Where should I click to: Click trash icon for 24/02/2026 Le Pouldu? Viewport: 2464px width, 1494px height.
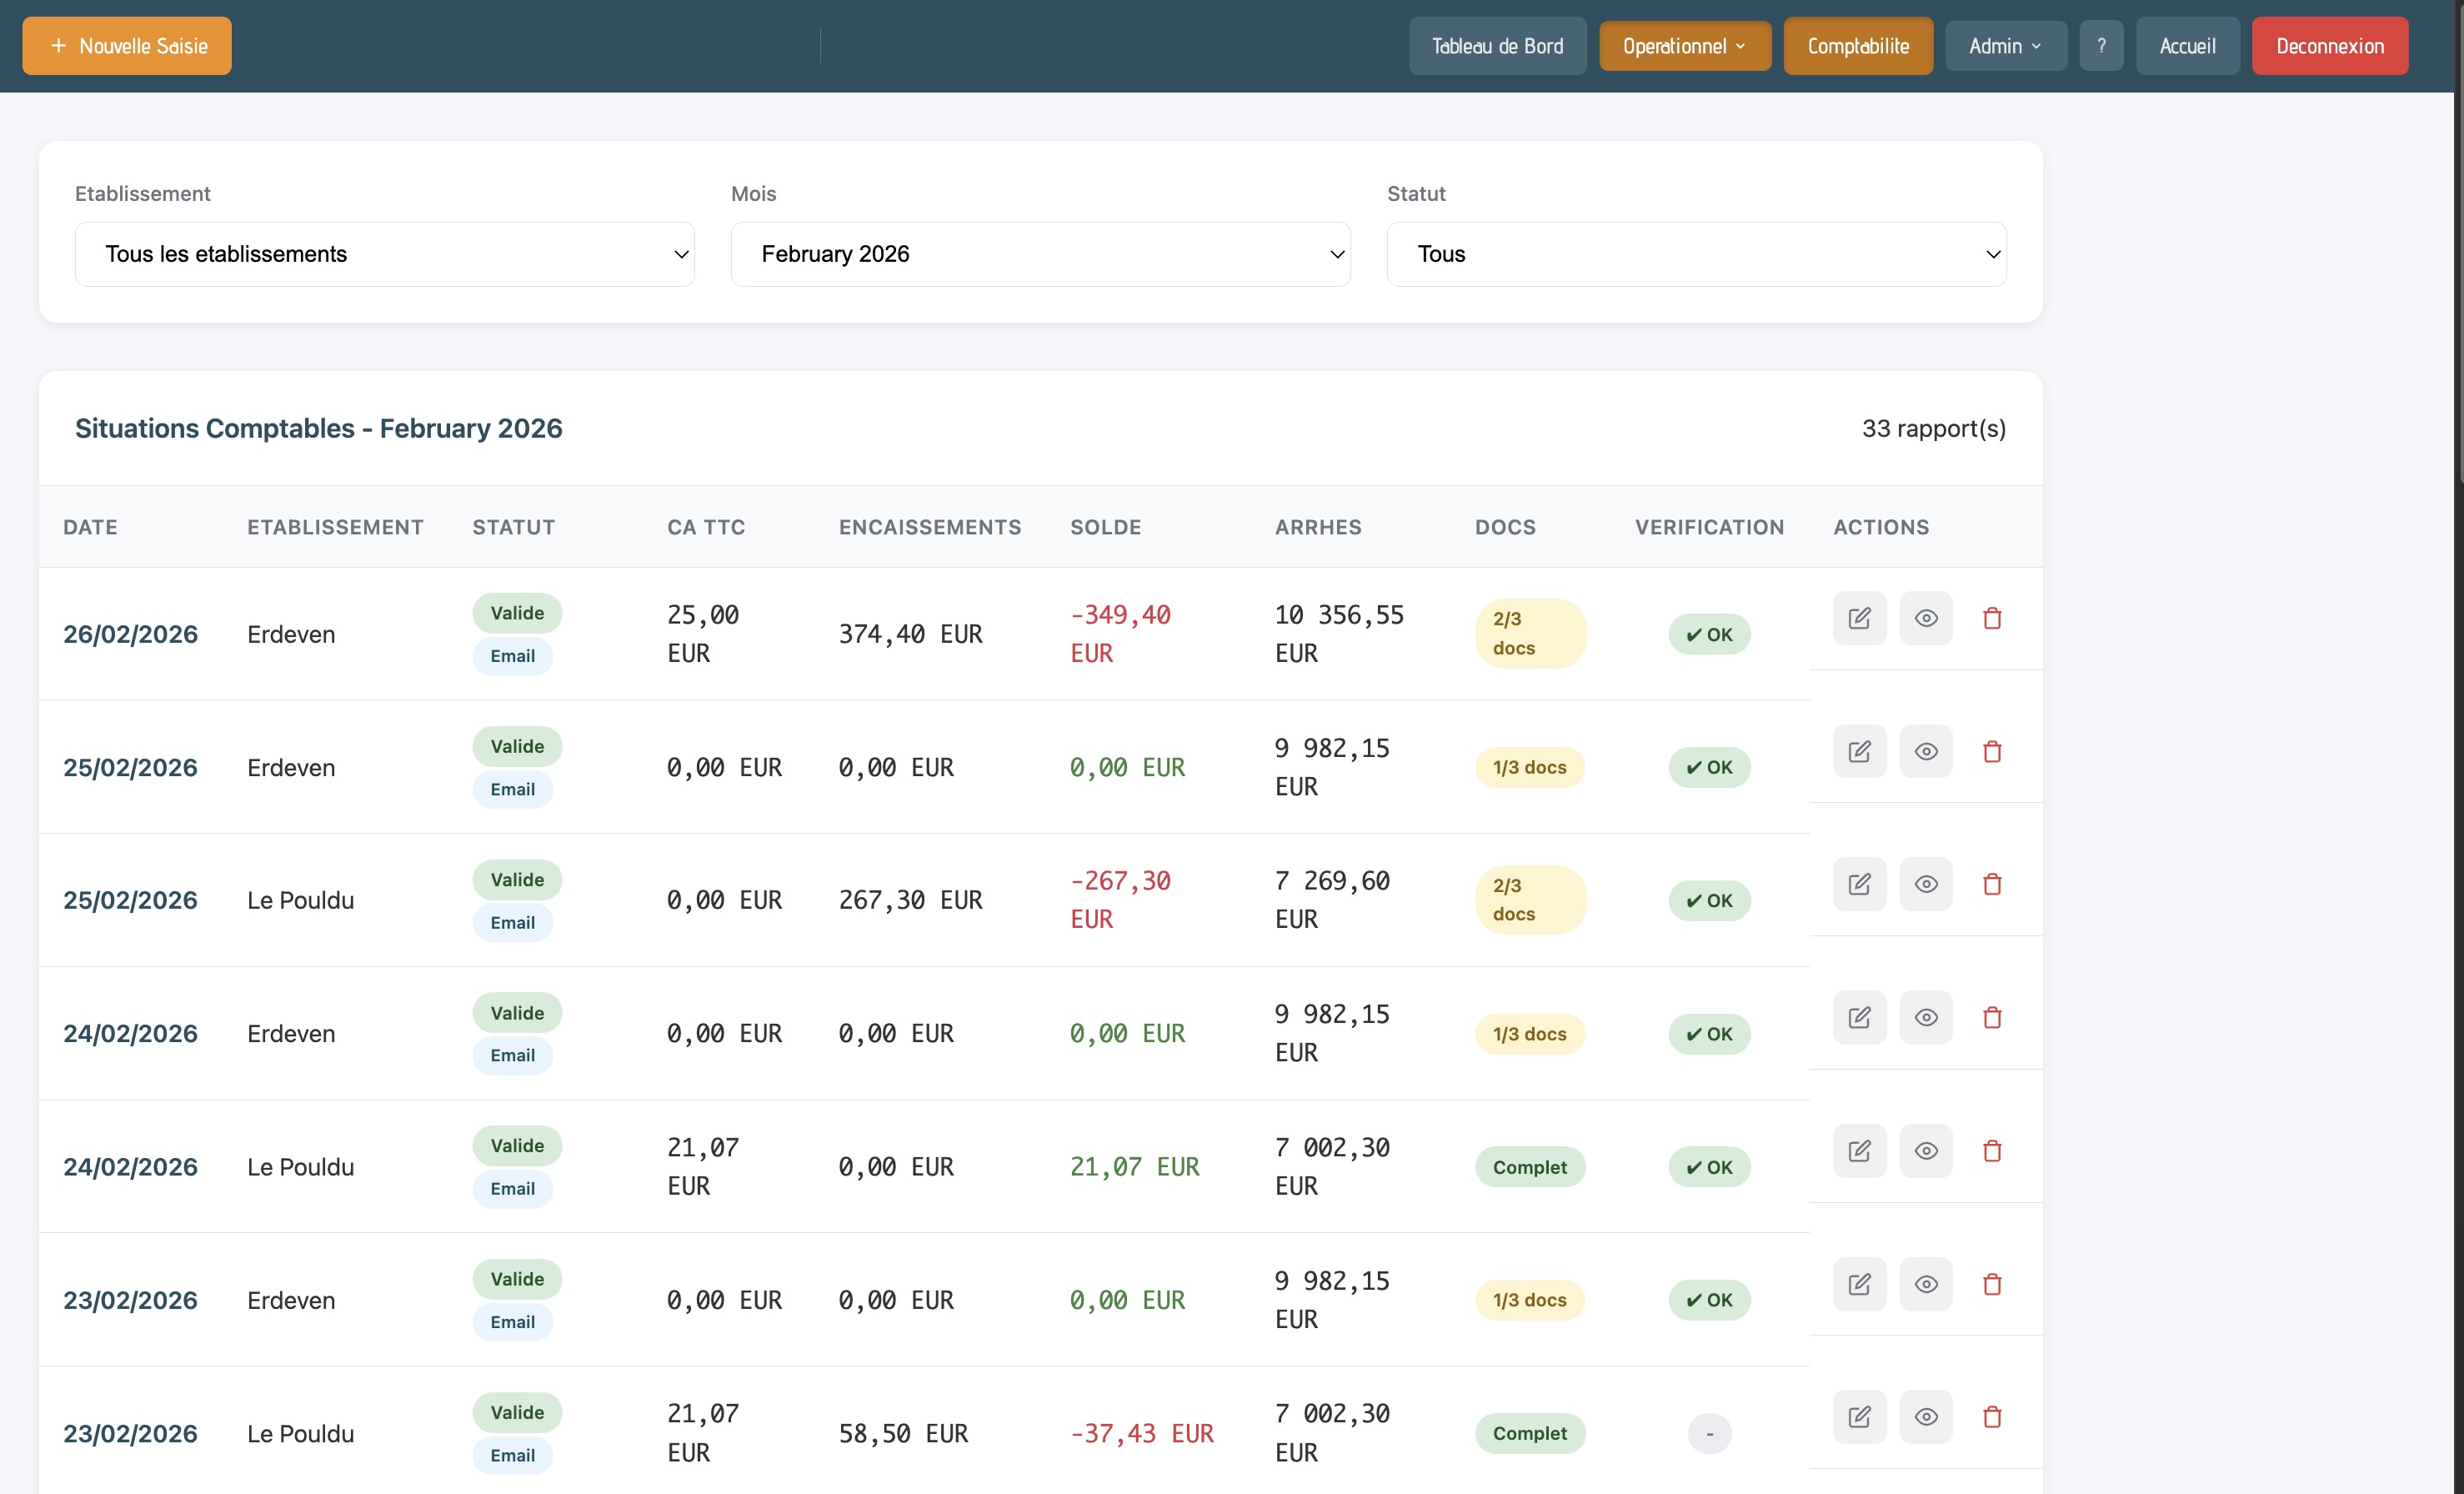(x=1991, y=1151)
